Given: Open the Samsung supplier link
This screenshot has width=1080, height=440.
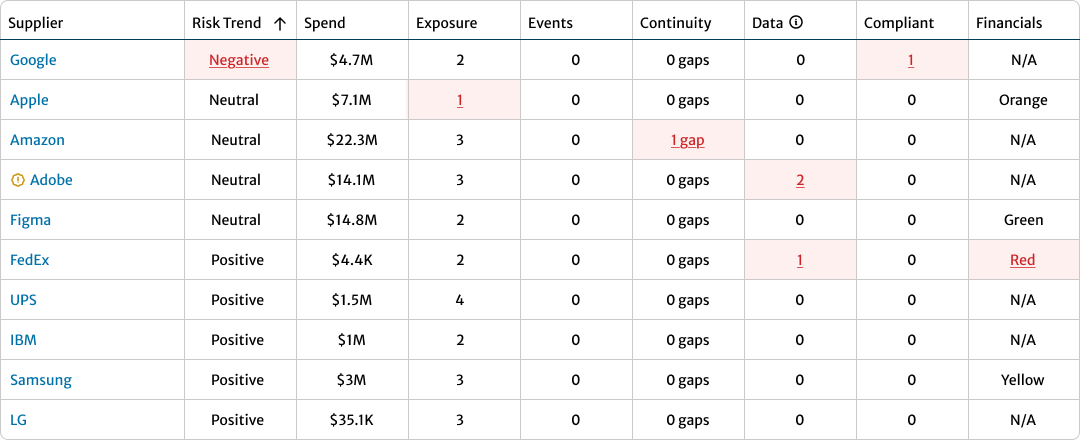Looking at the screenshot, I should pos(41,379).
